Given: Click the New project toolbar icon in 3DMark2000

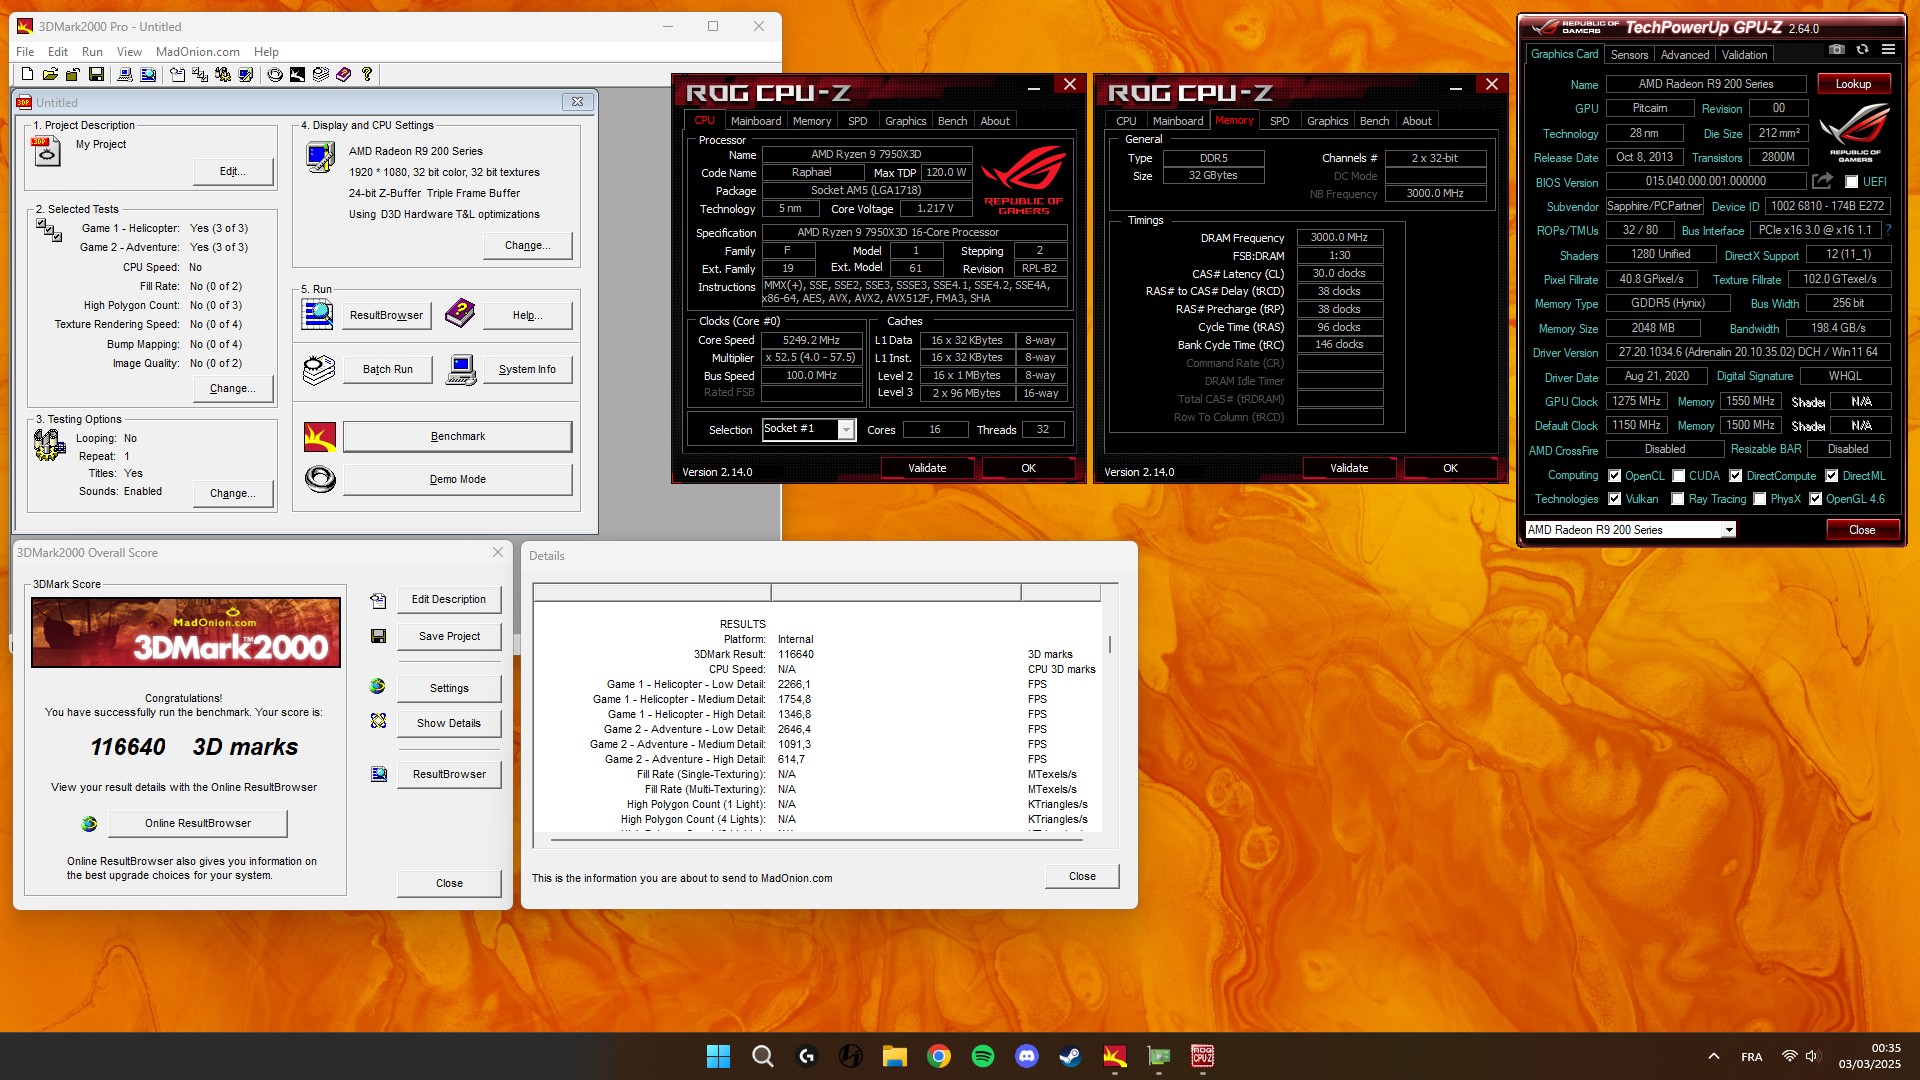Looking at the screenshot, I should (x=27, y=74).
